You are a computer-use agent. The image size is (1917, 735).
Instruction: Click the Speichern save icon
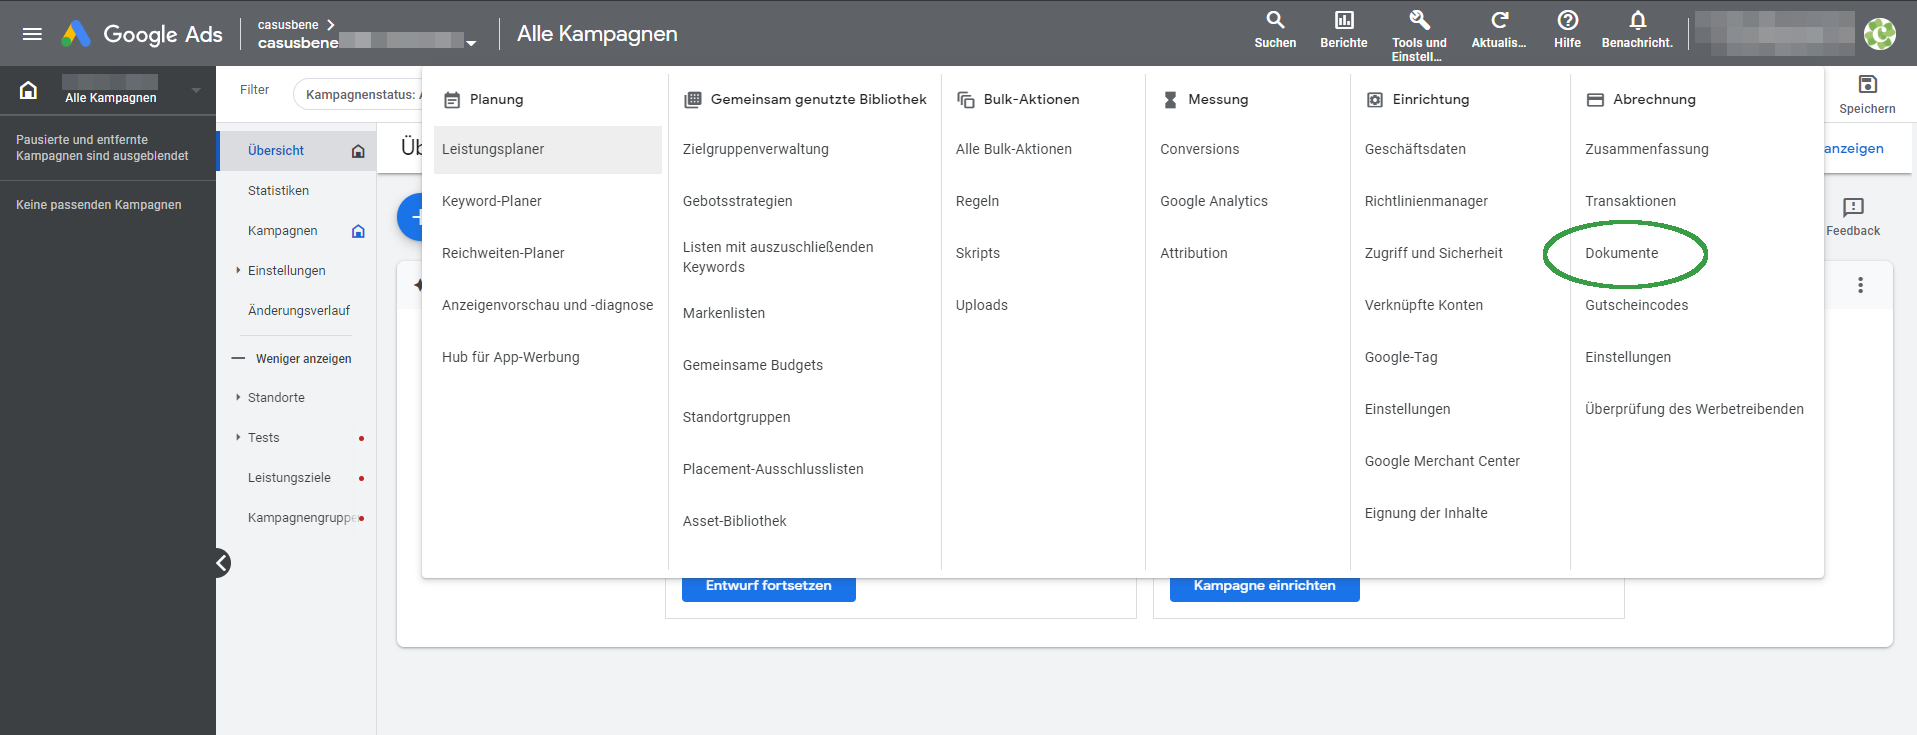pyautogui.click(x=1867, y=84)
